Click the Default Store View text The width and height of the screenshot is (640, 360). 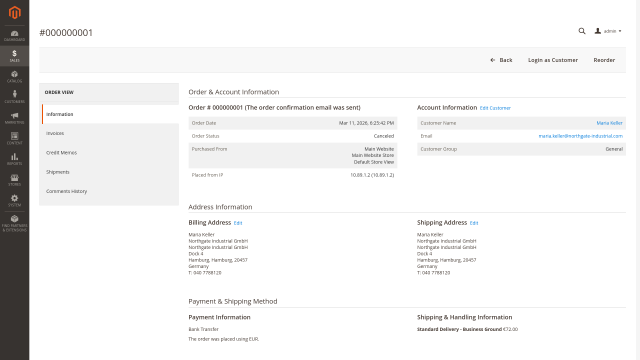click(373, 162)
